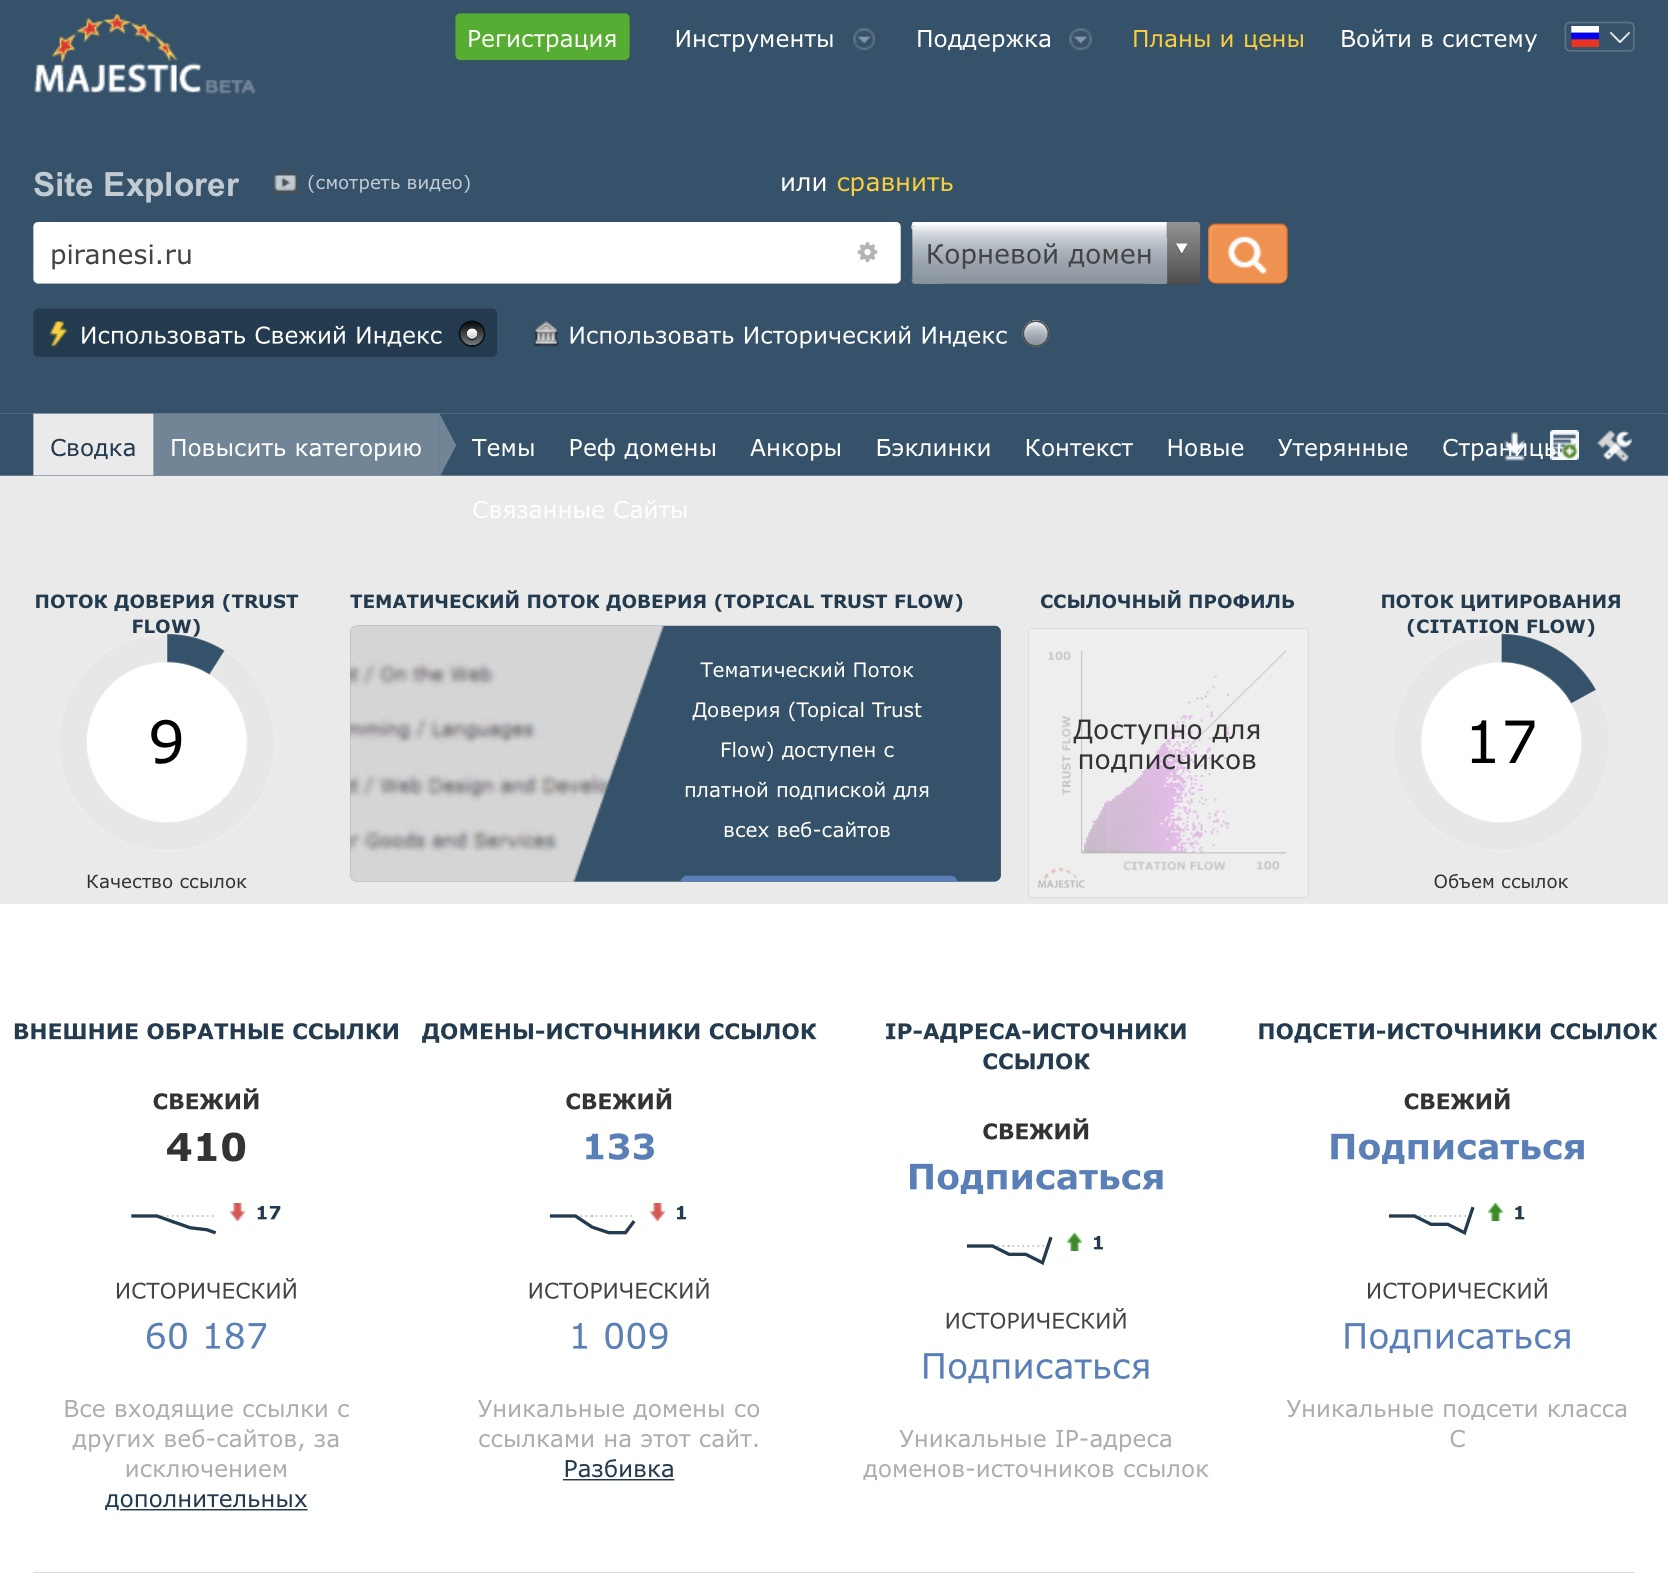Open the Новые tab
This screenshot has height=1573, width=1668.
[x=1205, y=447]
